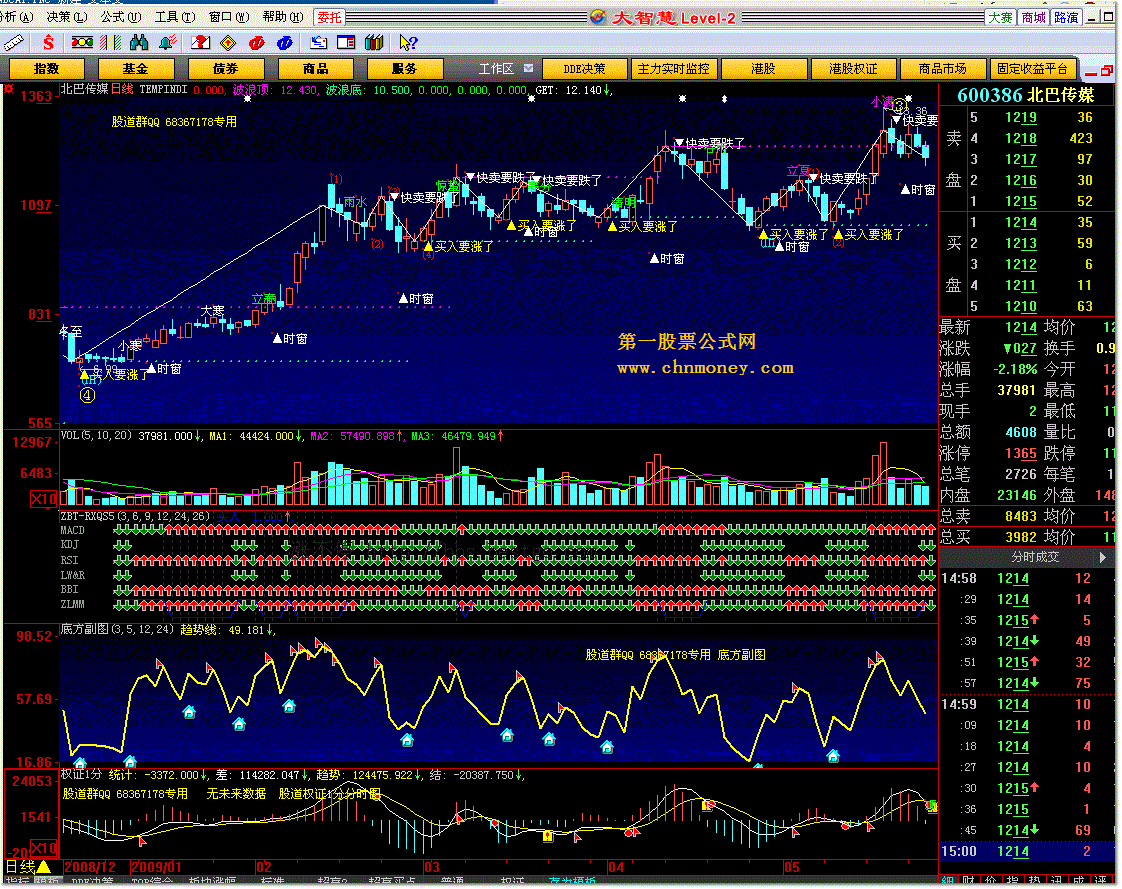The height and width of the screenshot is (889, 1122).
Task: Click the circled number 4 wave marker
Action: tap(87, 395)
